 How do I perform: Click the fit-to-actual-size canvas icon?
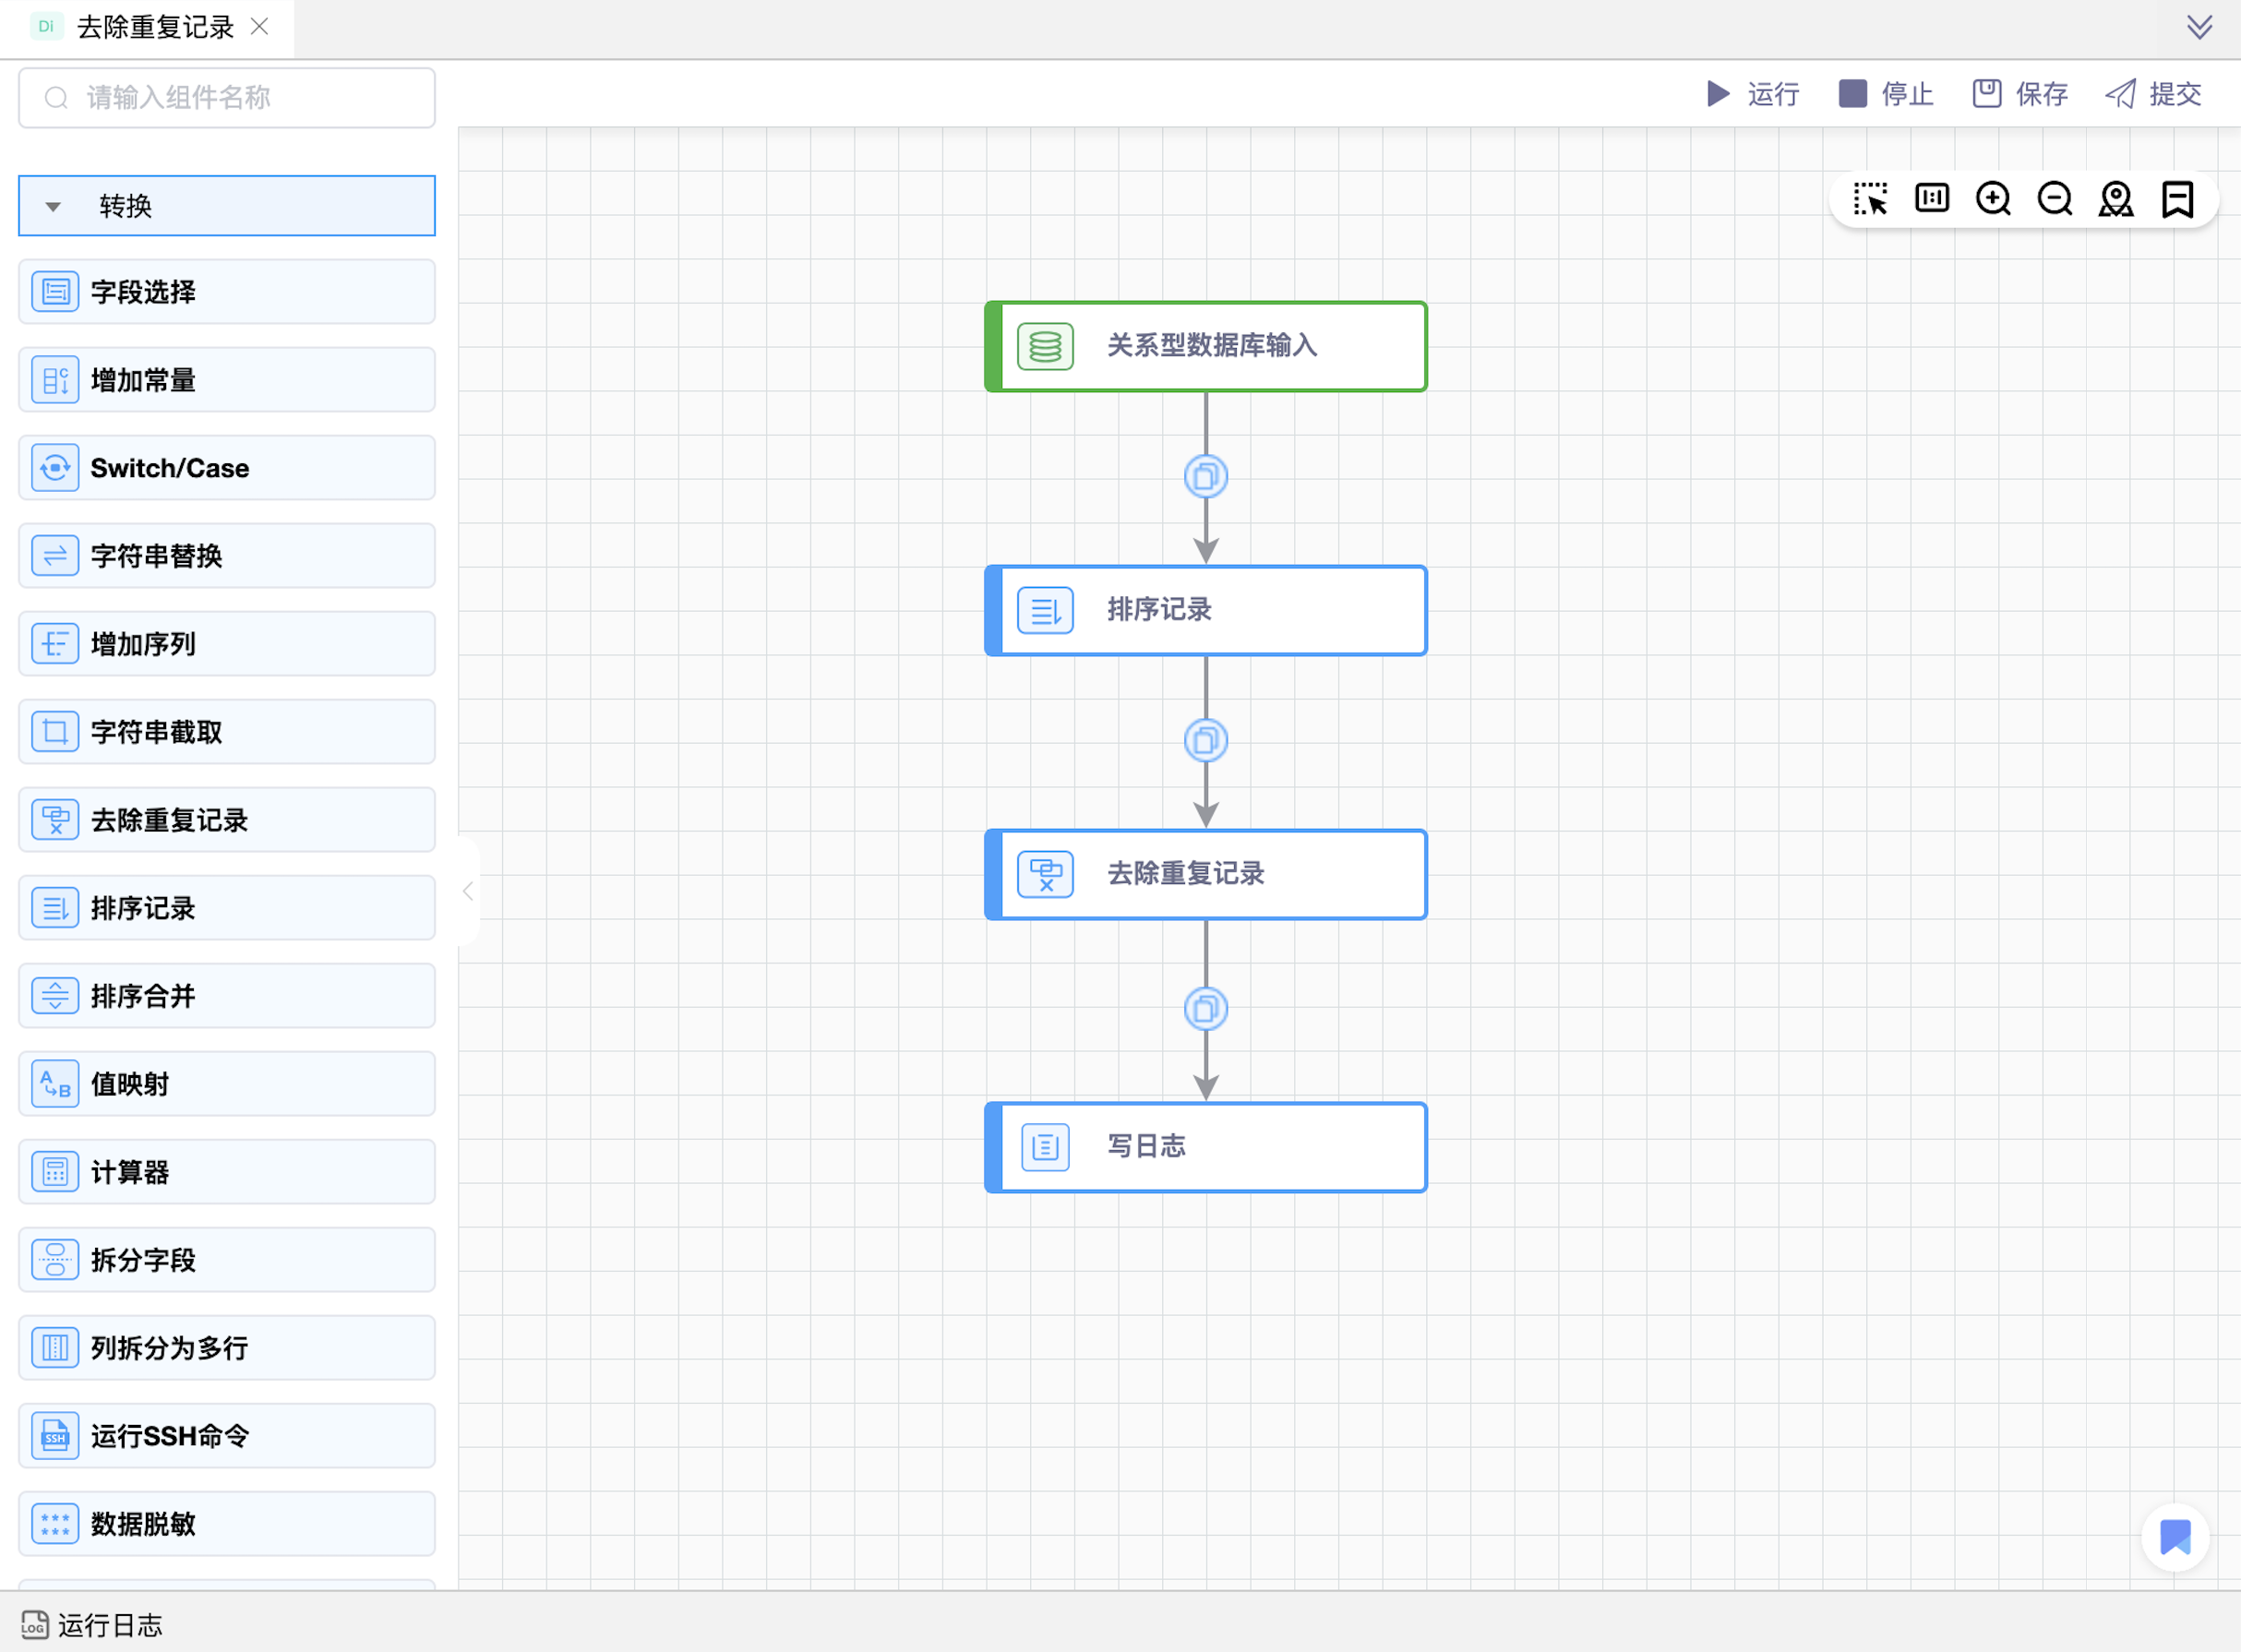1931,199
